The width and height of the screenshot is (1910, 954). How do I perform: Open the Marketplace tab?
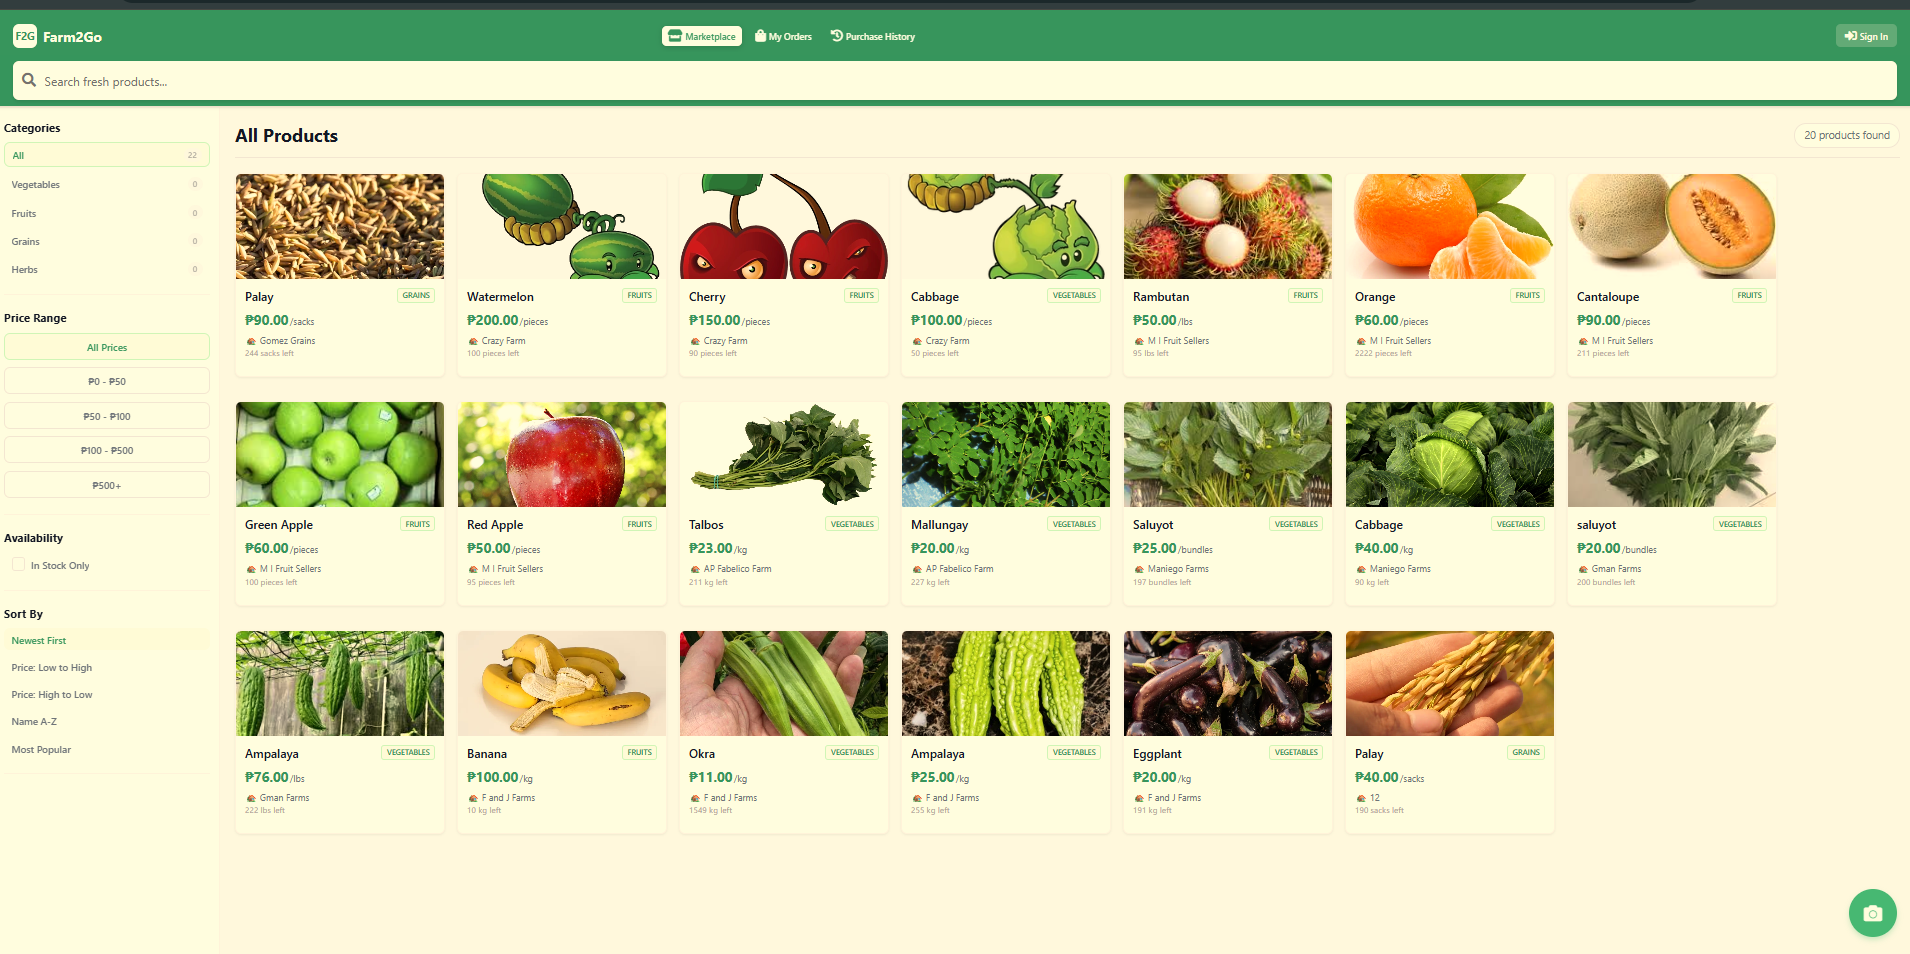point(702,36)
